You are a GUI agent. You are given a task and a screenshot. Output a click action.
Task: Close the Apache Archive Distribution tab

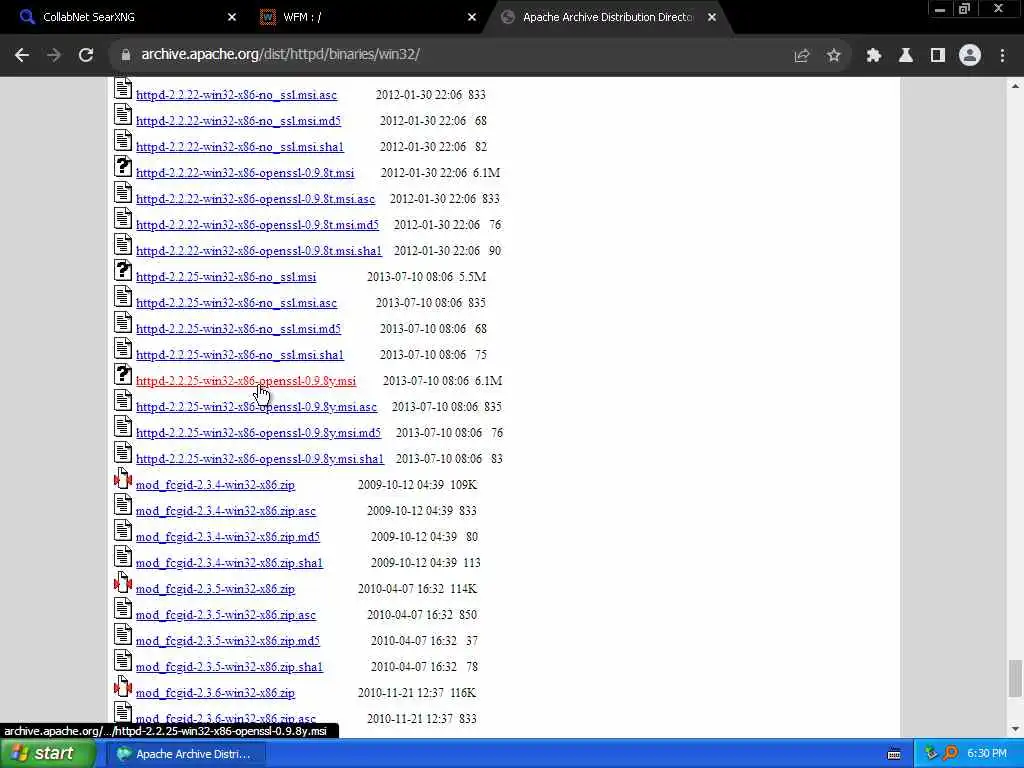click(712, 18)
